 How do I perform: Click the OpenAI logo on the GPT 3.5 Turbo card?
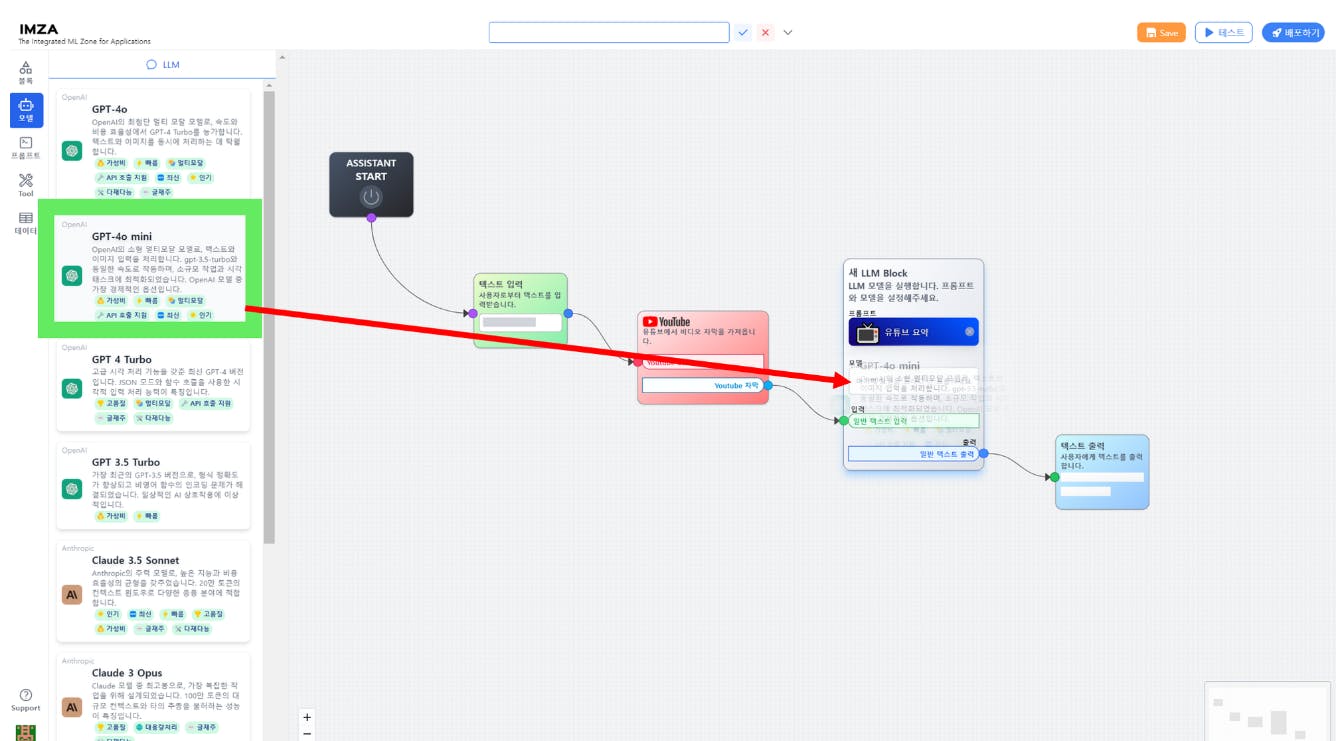click(x=72, y=488)
